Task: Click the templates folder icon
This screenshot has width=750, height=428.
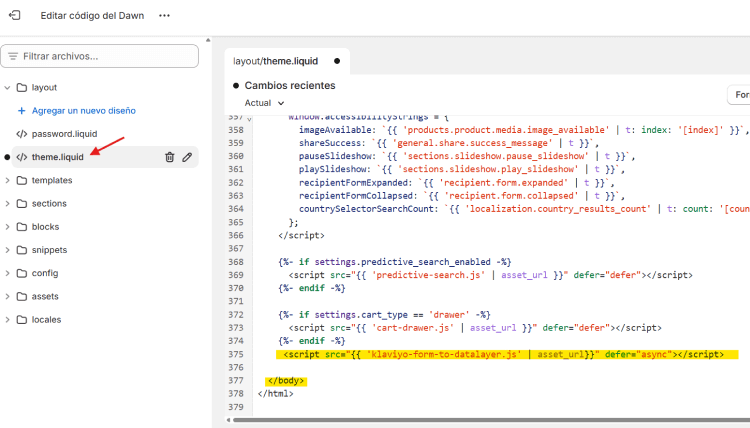Action: [22, 180]
